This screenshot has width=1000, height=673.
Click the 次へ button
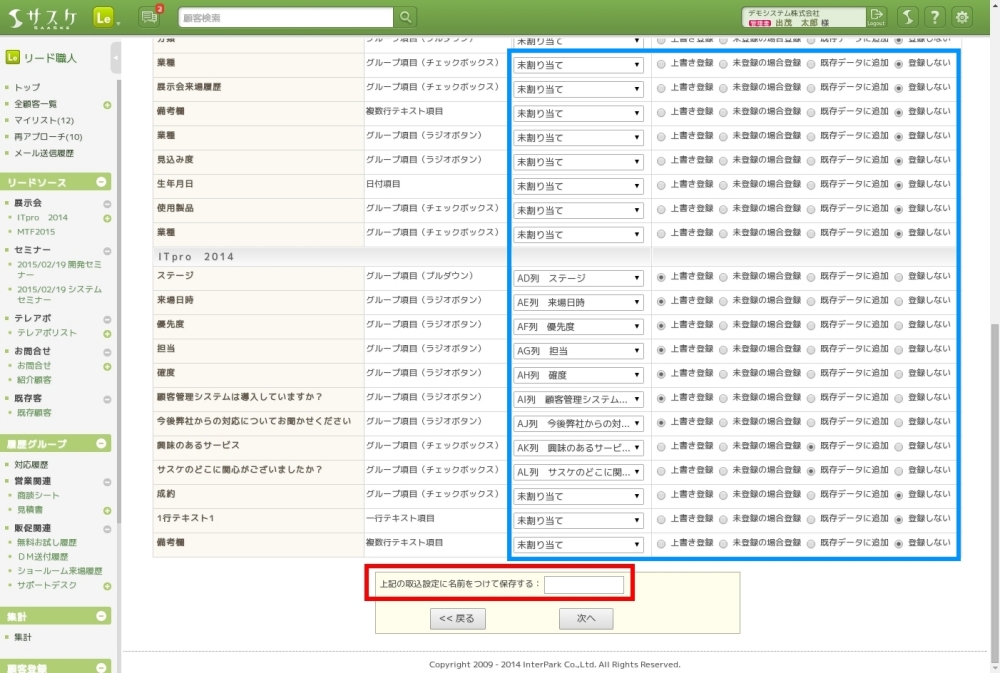(586, 619)
